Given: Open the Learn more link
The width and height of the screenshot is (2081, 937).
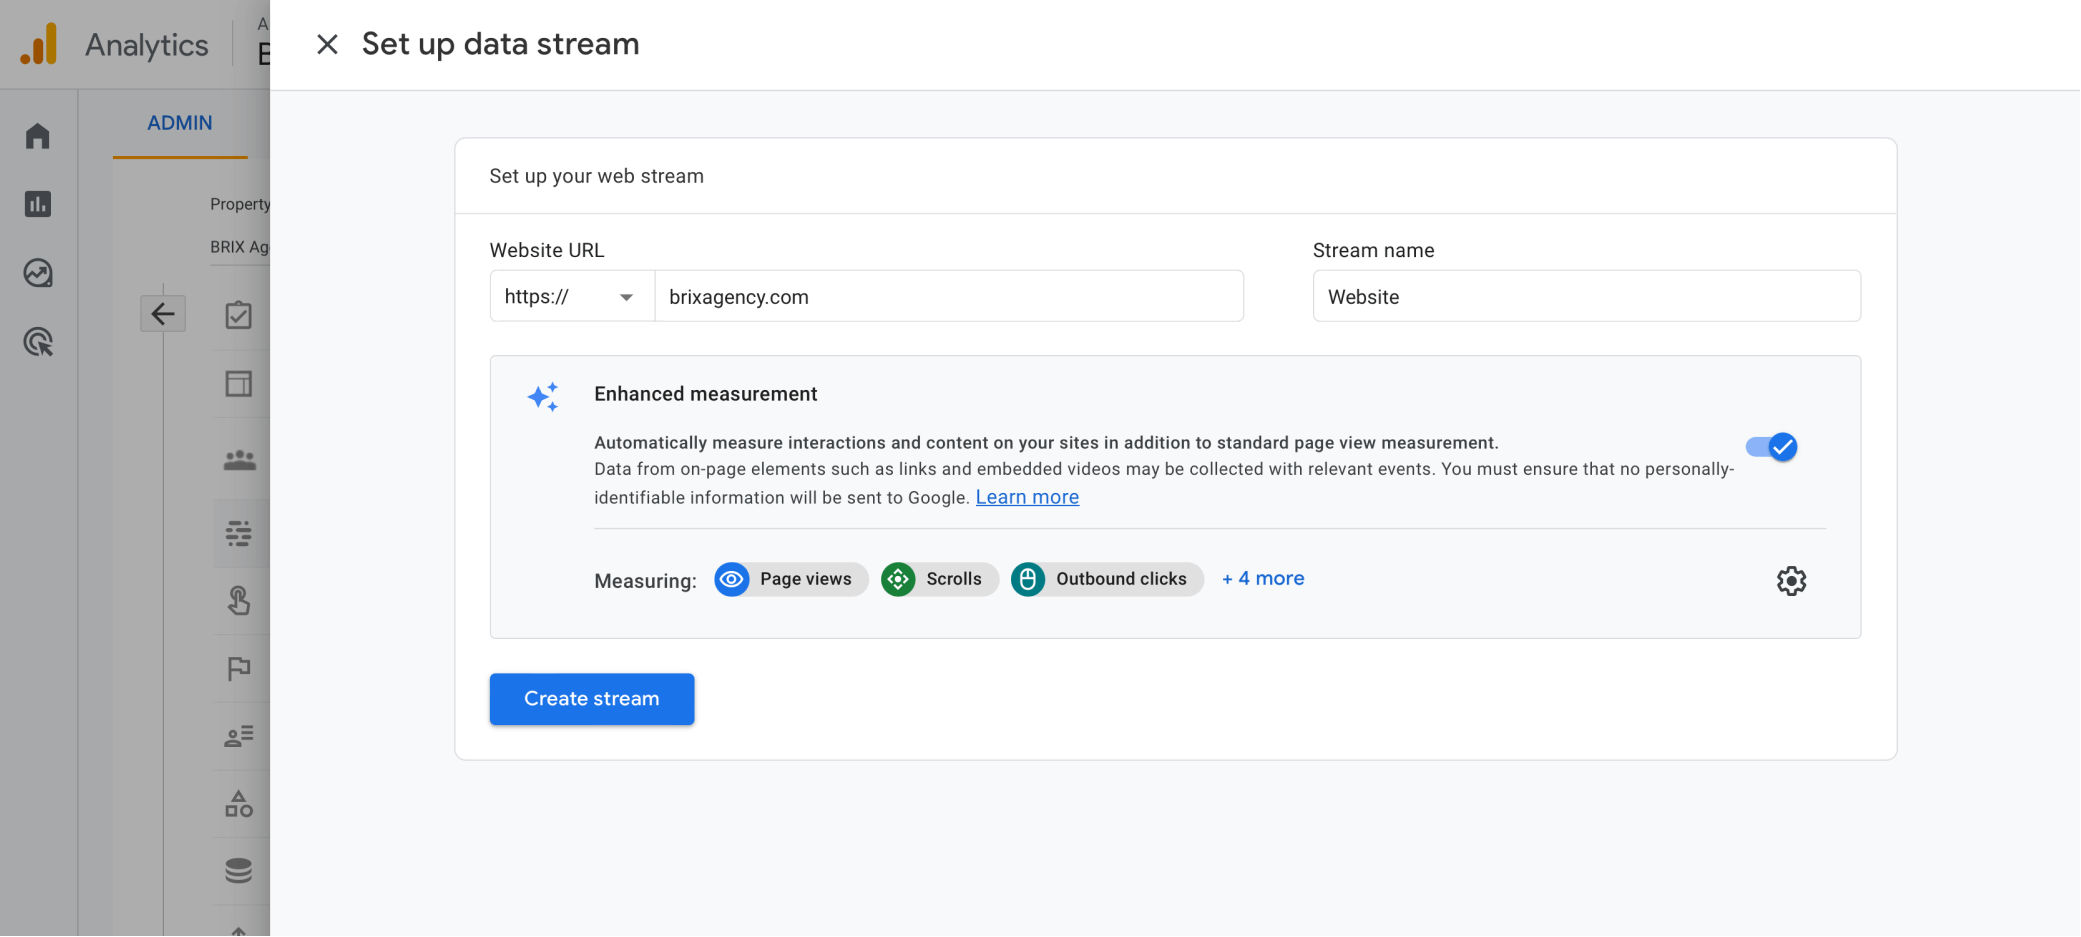Looking at the screenshot, I should (1027, 496).
